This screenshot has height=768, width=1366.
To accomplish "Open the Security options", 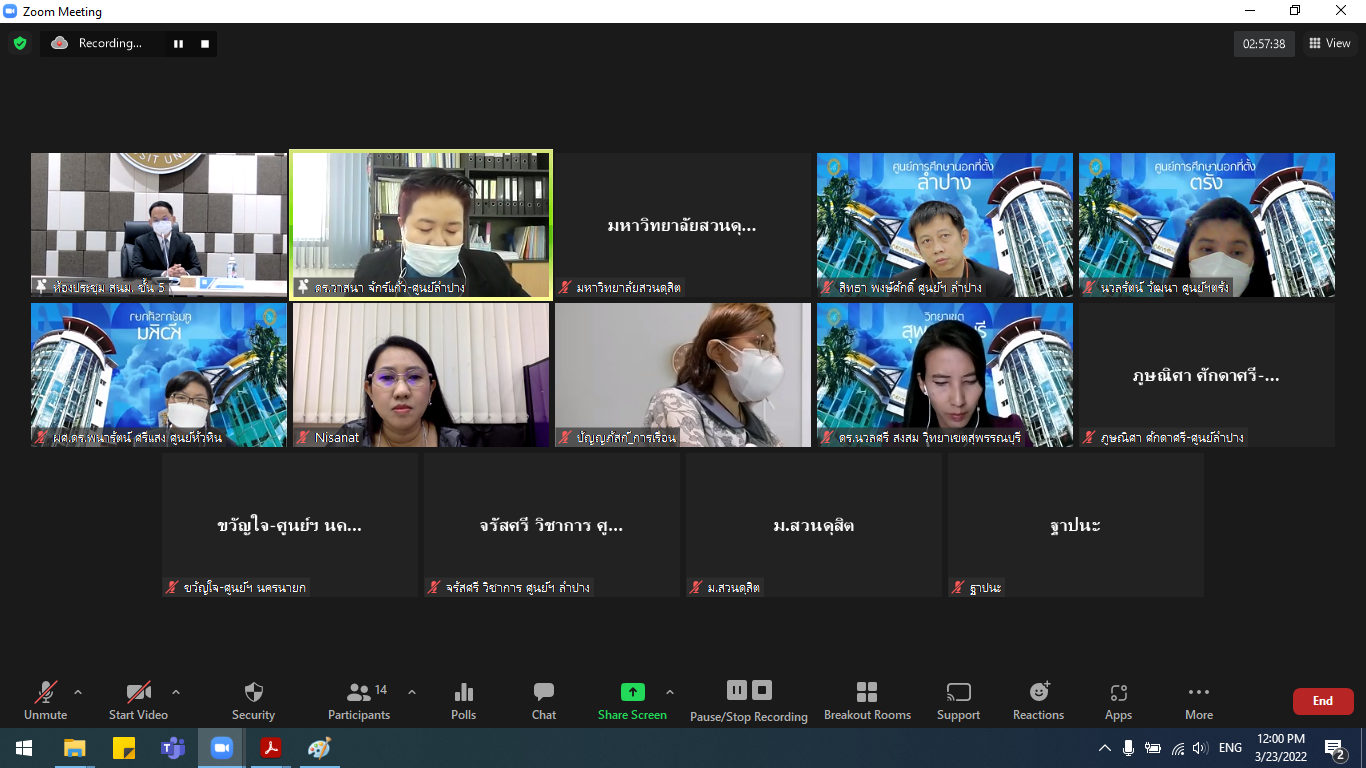I will click(x=253, y=701).
